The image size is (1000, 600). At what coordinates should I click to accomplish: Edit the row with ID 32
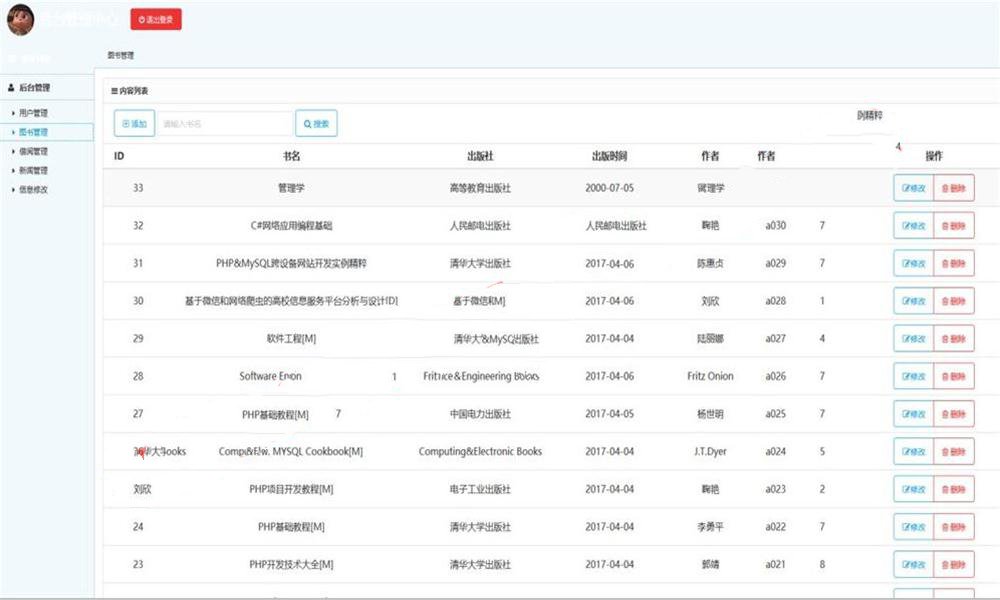[913, 226]
